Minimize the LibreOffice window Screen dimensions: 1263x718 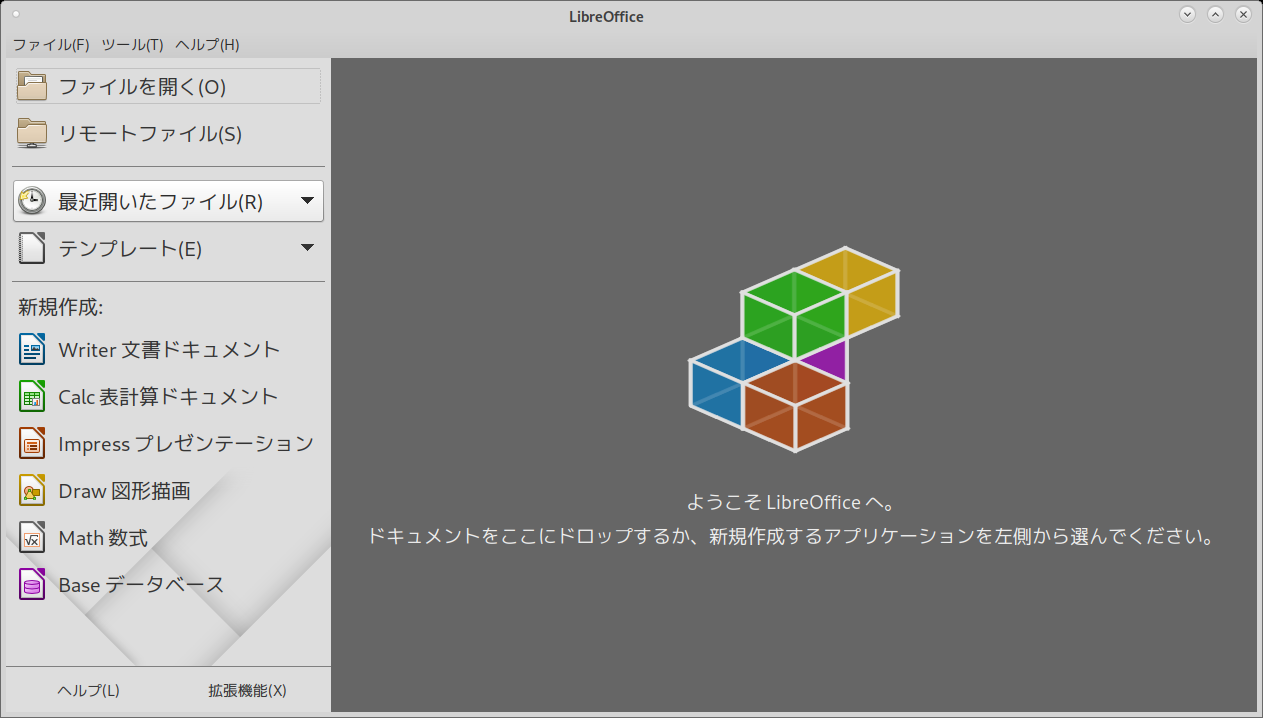[x=1187, y=14]
